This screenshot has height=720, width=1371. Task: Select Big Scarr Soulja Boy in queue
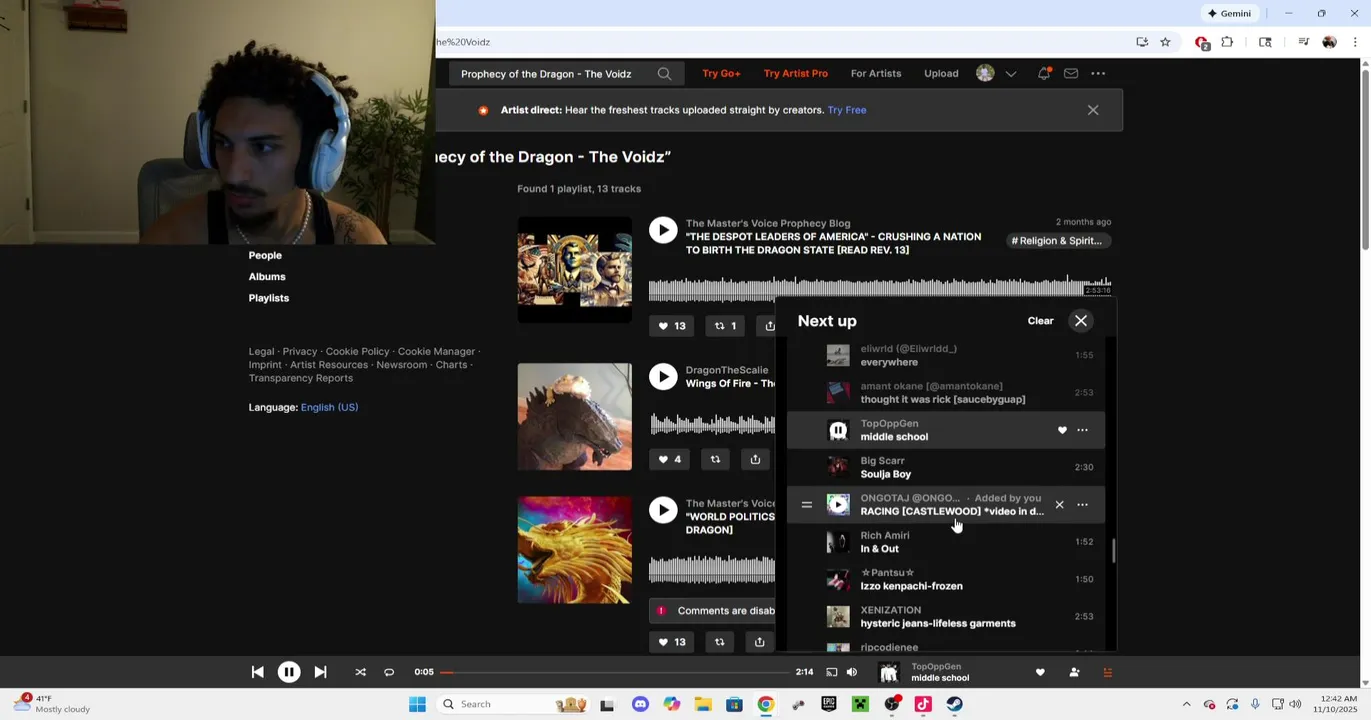coord(945,467)
